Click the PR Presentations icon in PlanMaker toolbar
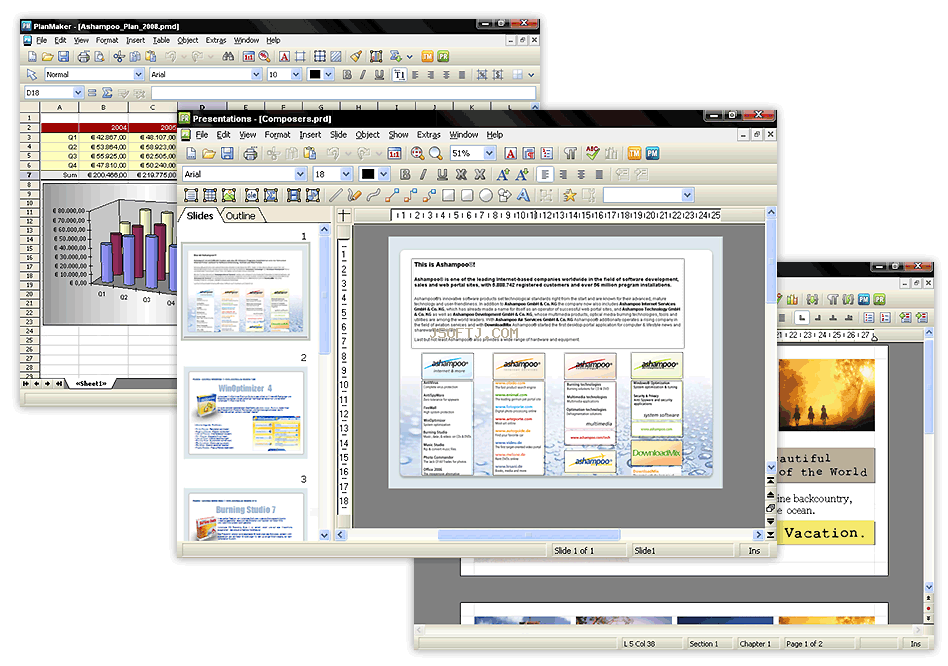The height and width of the screenshot is (666, 948). (x=443, y=57)
